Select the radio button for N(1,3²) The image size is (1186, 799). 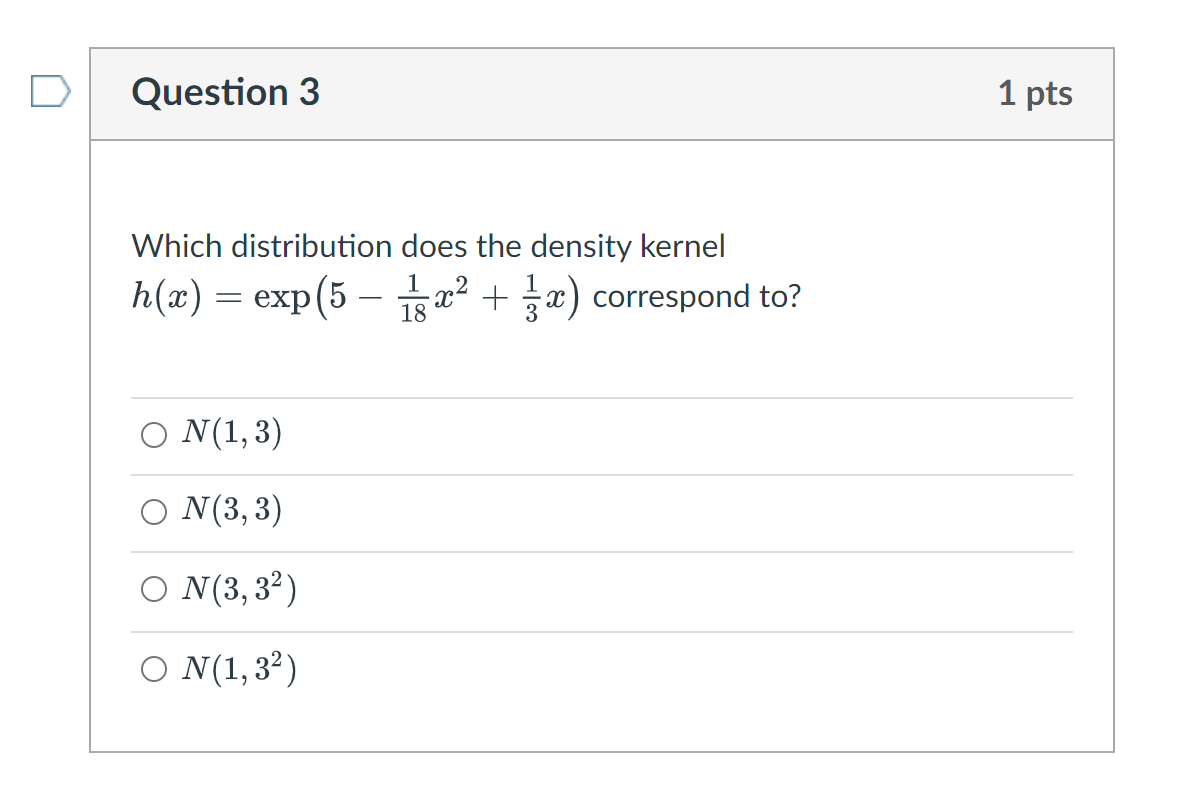pyautogui.click(x=155, y=668)
